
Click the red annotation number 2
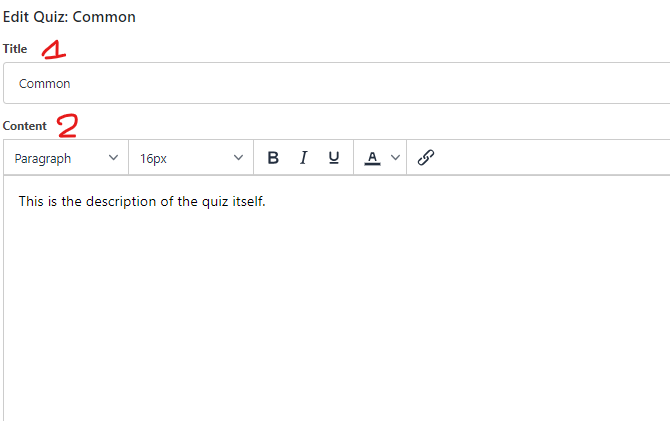tap(68, 126)
